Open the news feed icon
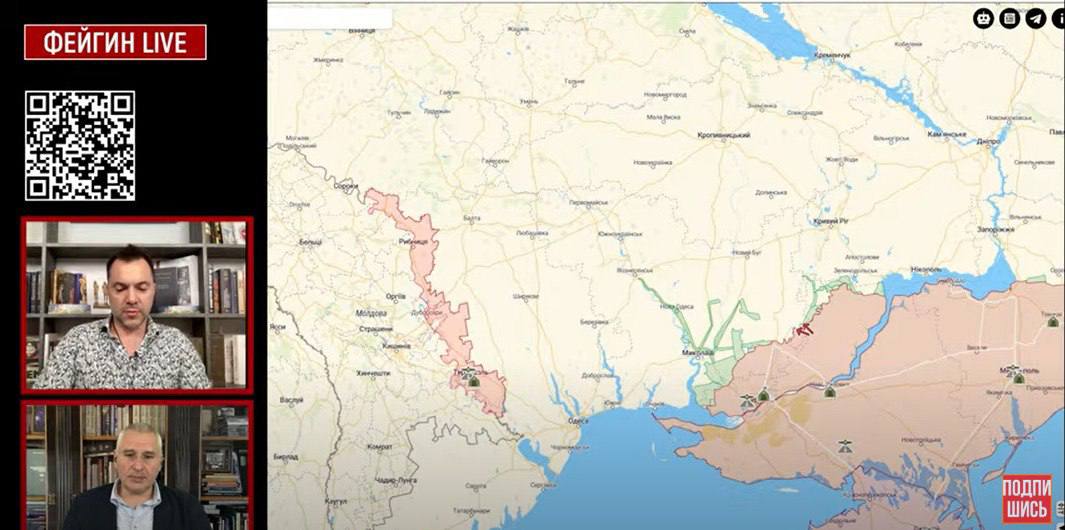Image resolution: width=1065 pixels, height=530 pixels. pos(1010,18)
